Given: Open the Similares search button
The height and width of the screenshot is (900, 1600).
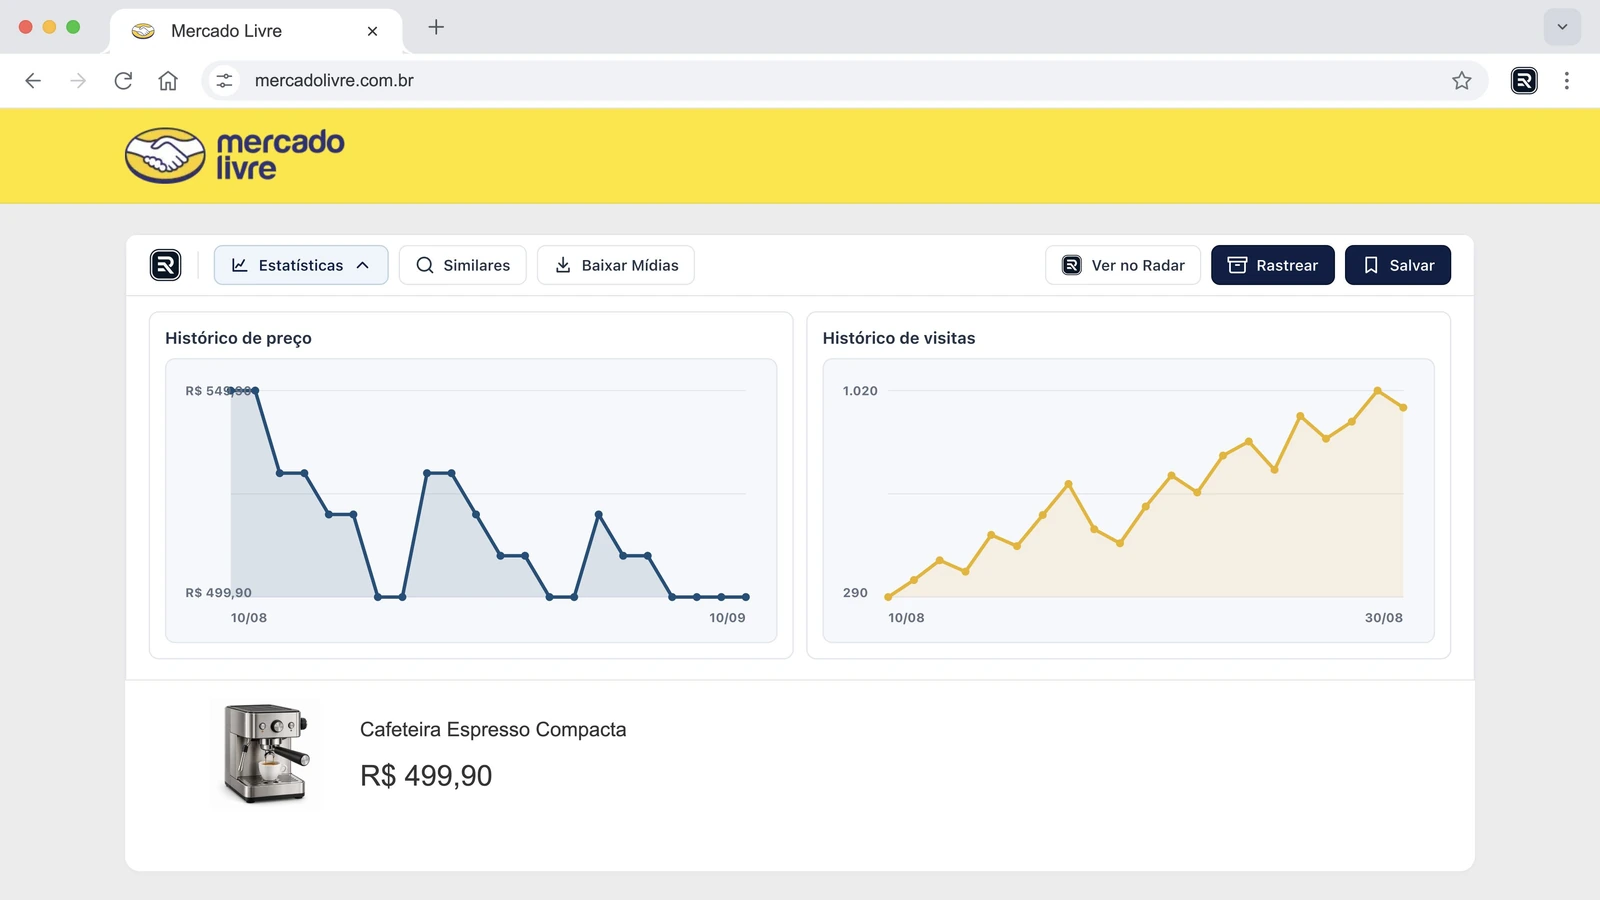Looking at the screenshot, I should click(x=463, y=265).
